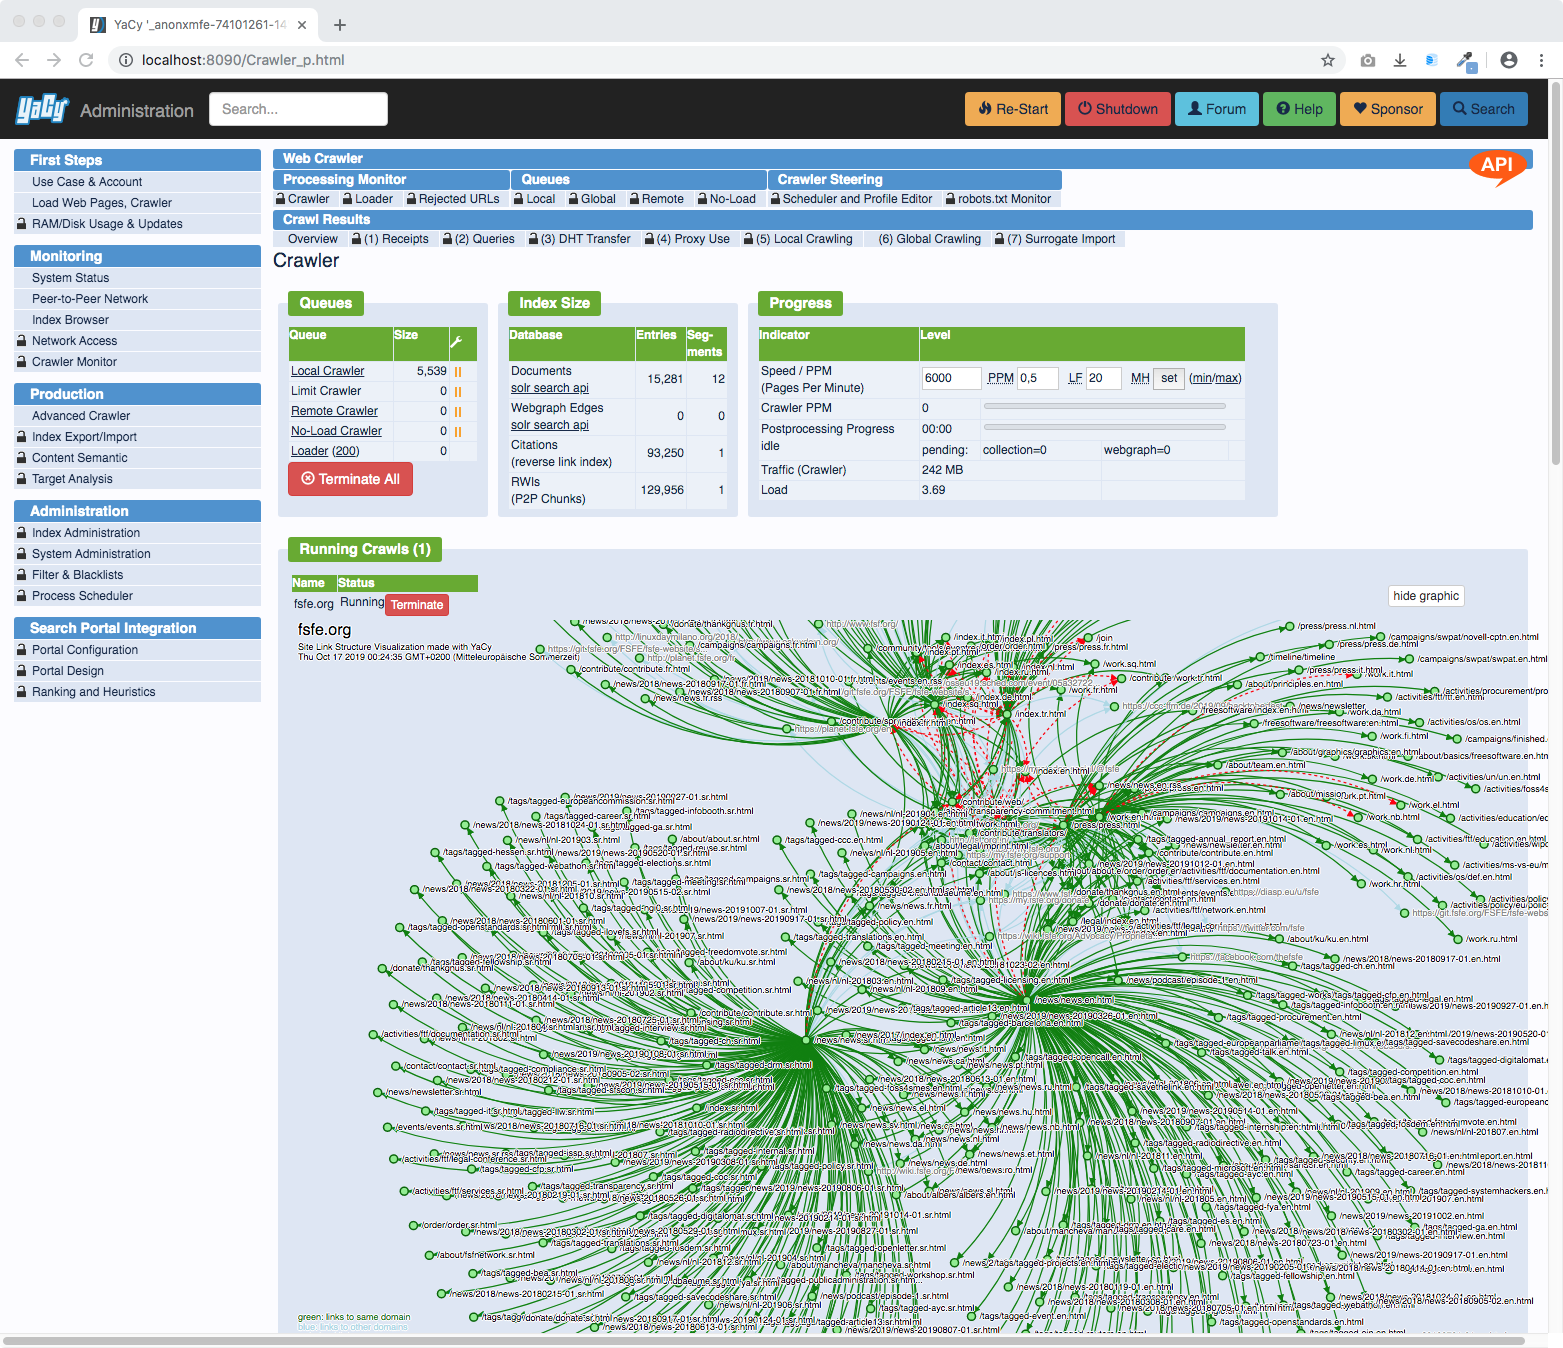Terminate all crawls

point(350,479)
